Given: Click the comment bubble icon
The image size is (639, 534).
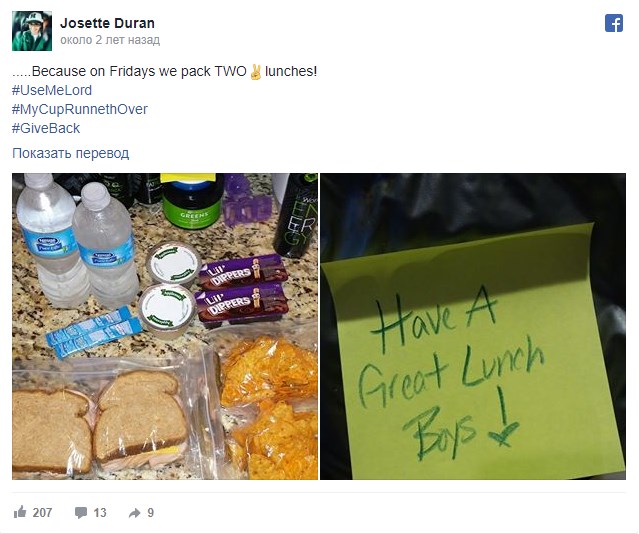Looking at the screenshot, I should [81, 512].
